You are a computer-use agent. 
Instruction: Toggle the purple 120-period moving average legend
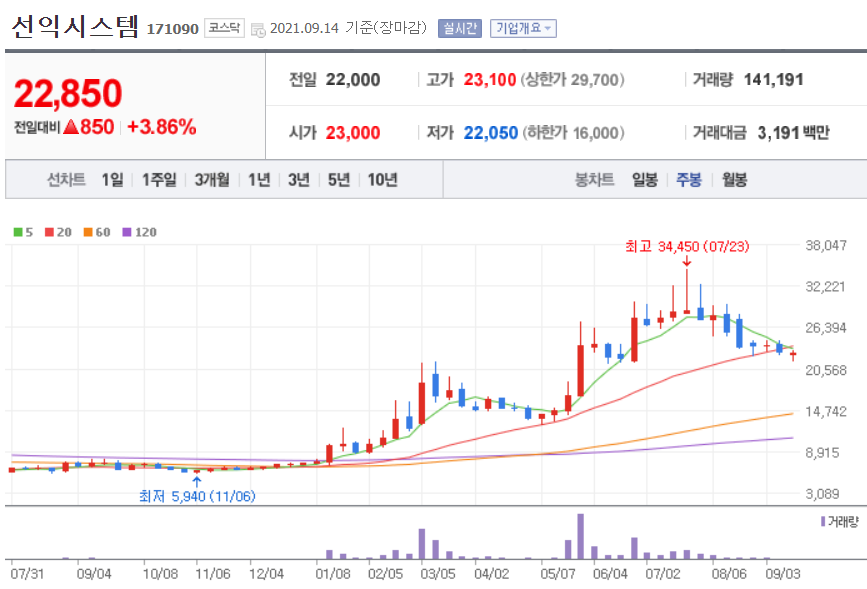(x=126, y=230)
